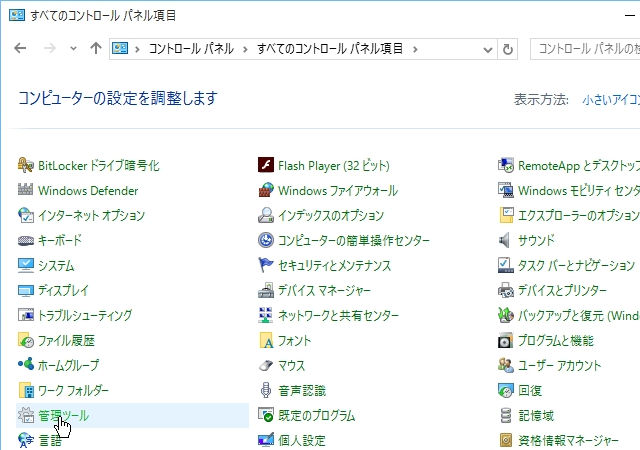Open the RemoteApp とデスクトップ icon
Image resolution: width=640 pixels, height=450 pixels.
coord(506,165)
